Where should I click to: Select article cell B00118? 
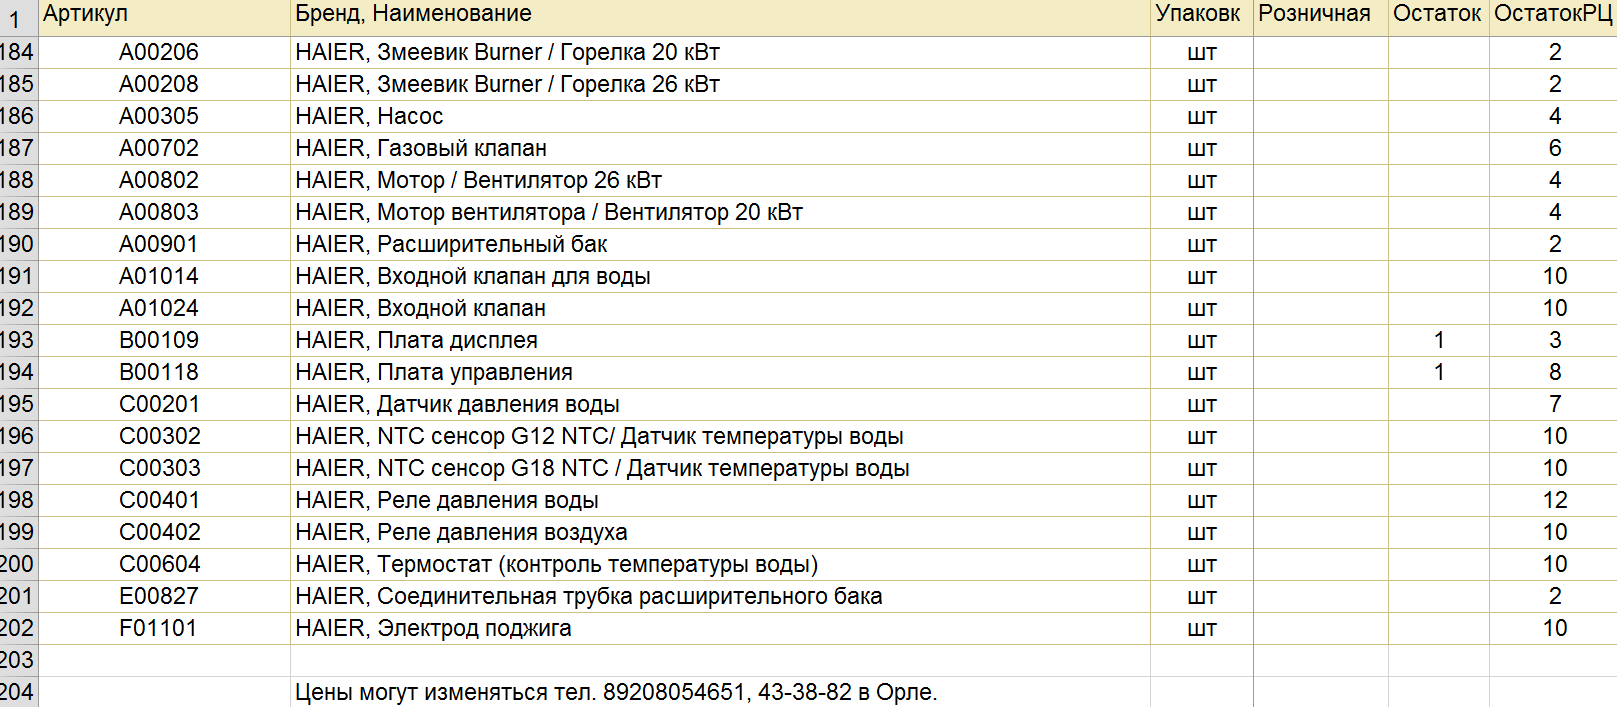pyautogui.click(x=164, y=373)
